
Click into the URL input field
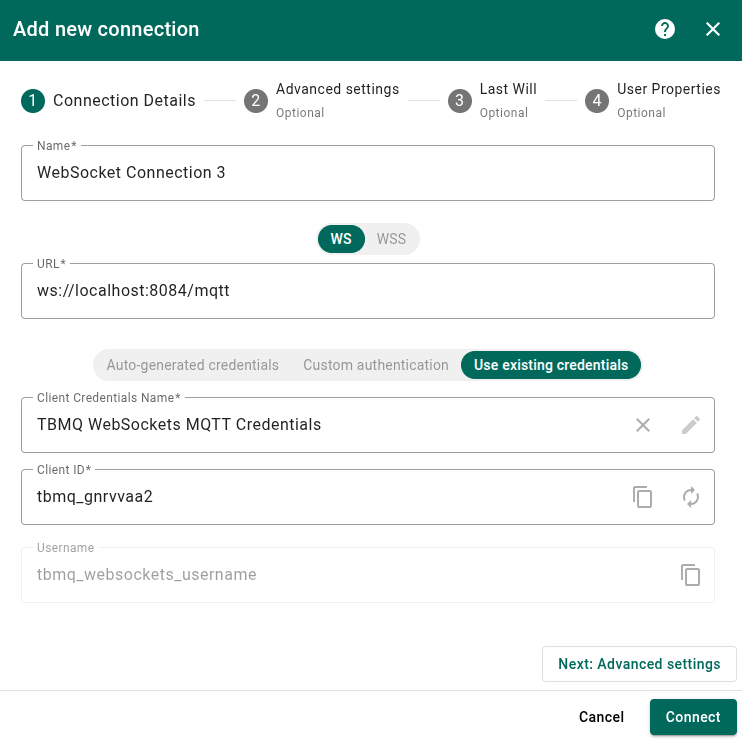(367, 291)
